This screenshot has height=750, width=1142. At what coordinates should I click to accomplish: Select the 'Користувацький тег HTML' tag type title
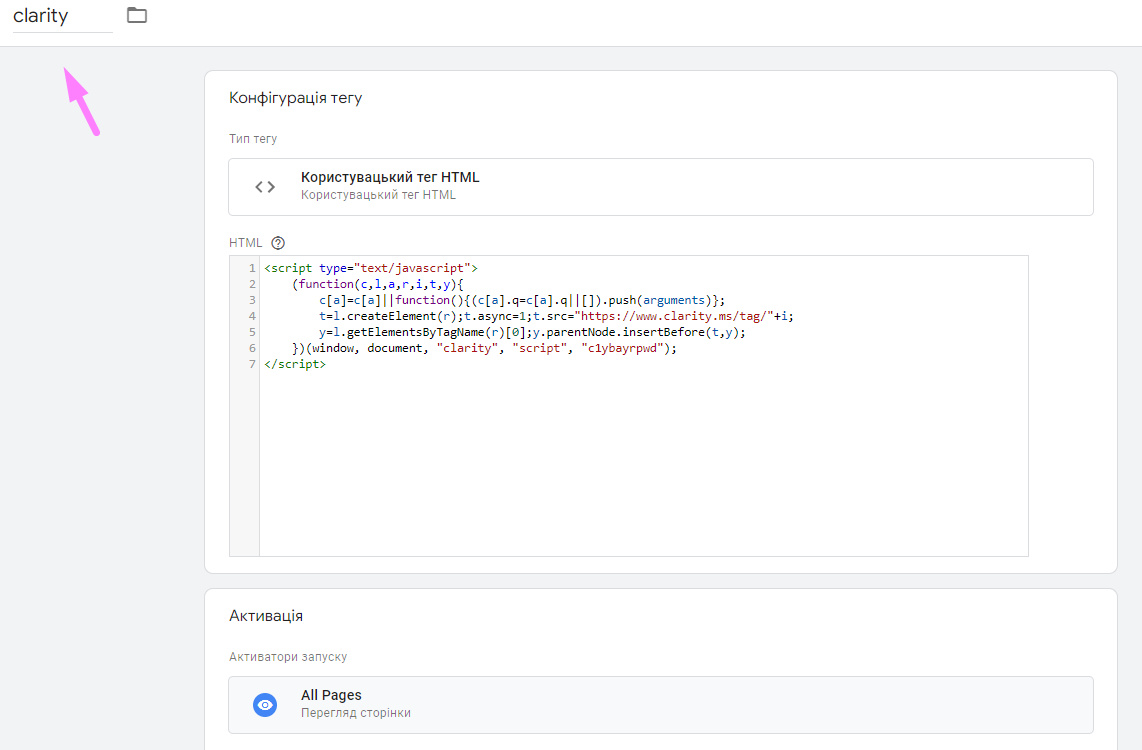[390, 177]
